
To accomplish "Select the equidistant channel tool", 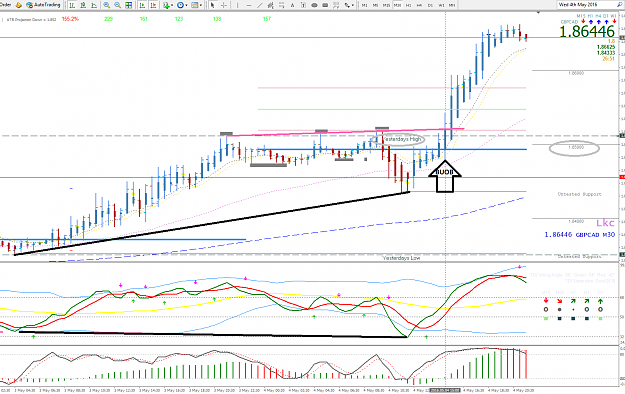I will click(x=270, y=5).
